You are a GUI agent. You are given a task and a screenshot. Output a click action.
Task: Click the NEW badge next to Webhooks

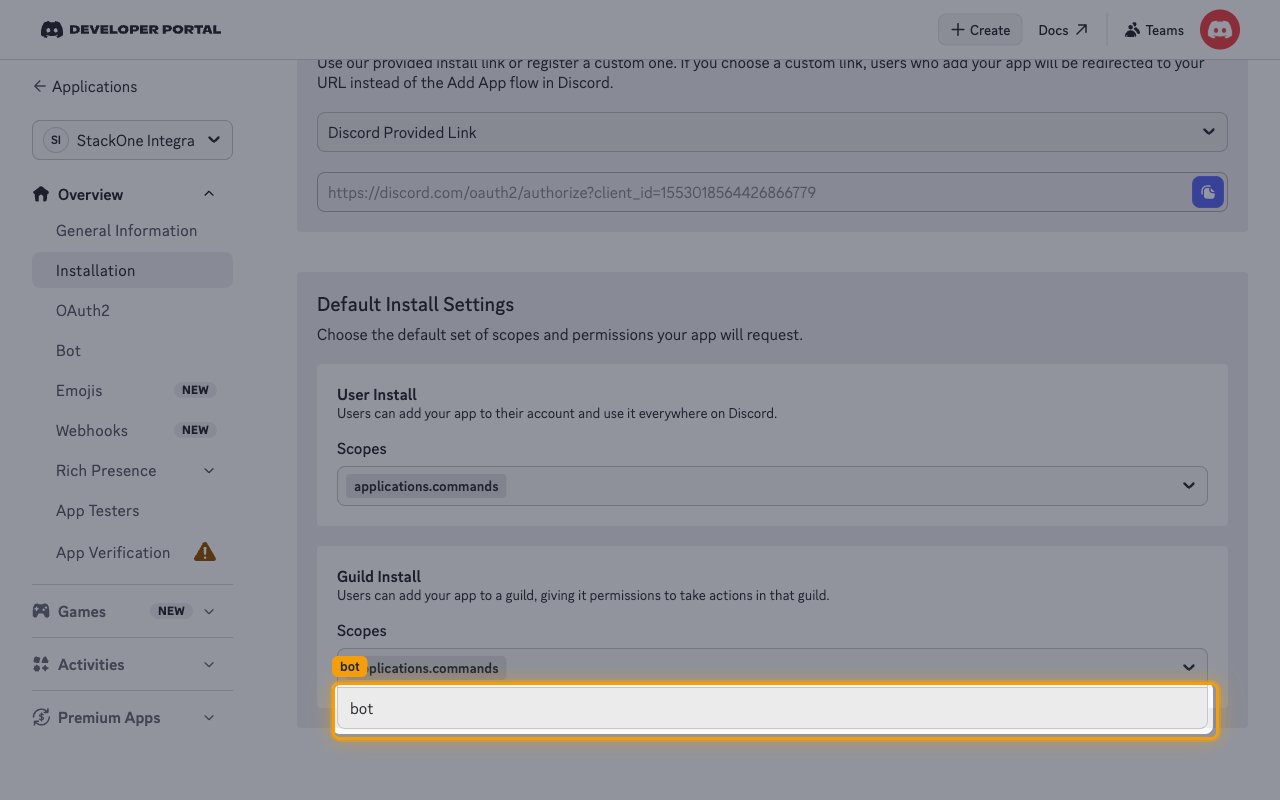tap(195, 430)
